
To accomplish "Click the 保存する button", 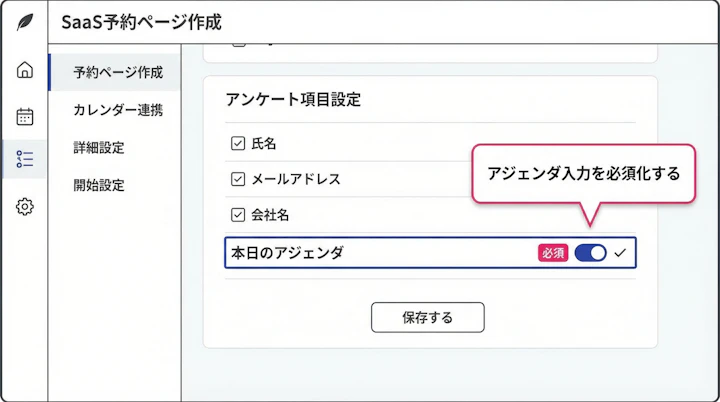I will 428,317.
